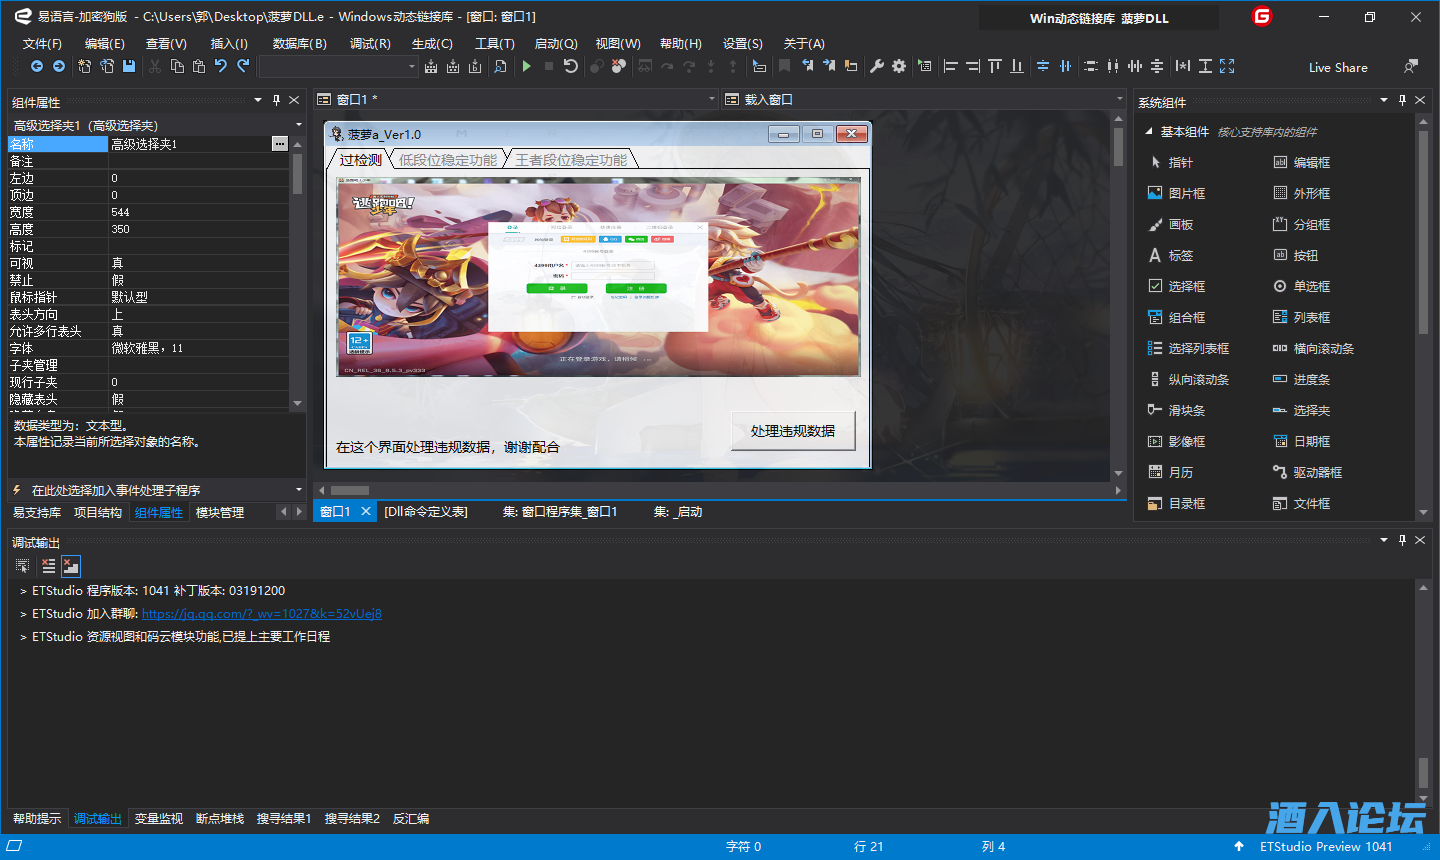This screenshot has width=1440, height=860.
Task: Click the 宽度 value field 544
Action: 199,212
